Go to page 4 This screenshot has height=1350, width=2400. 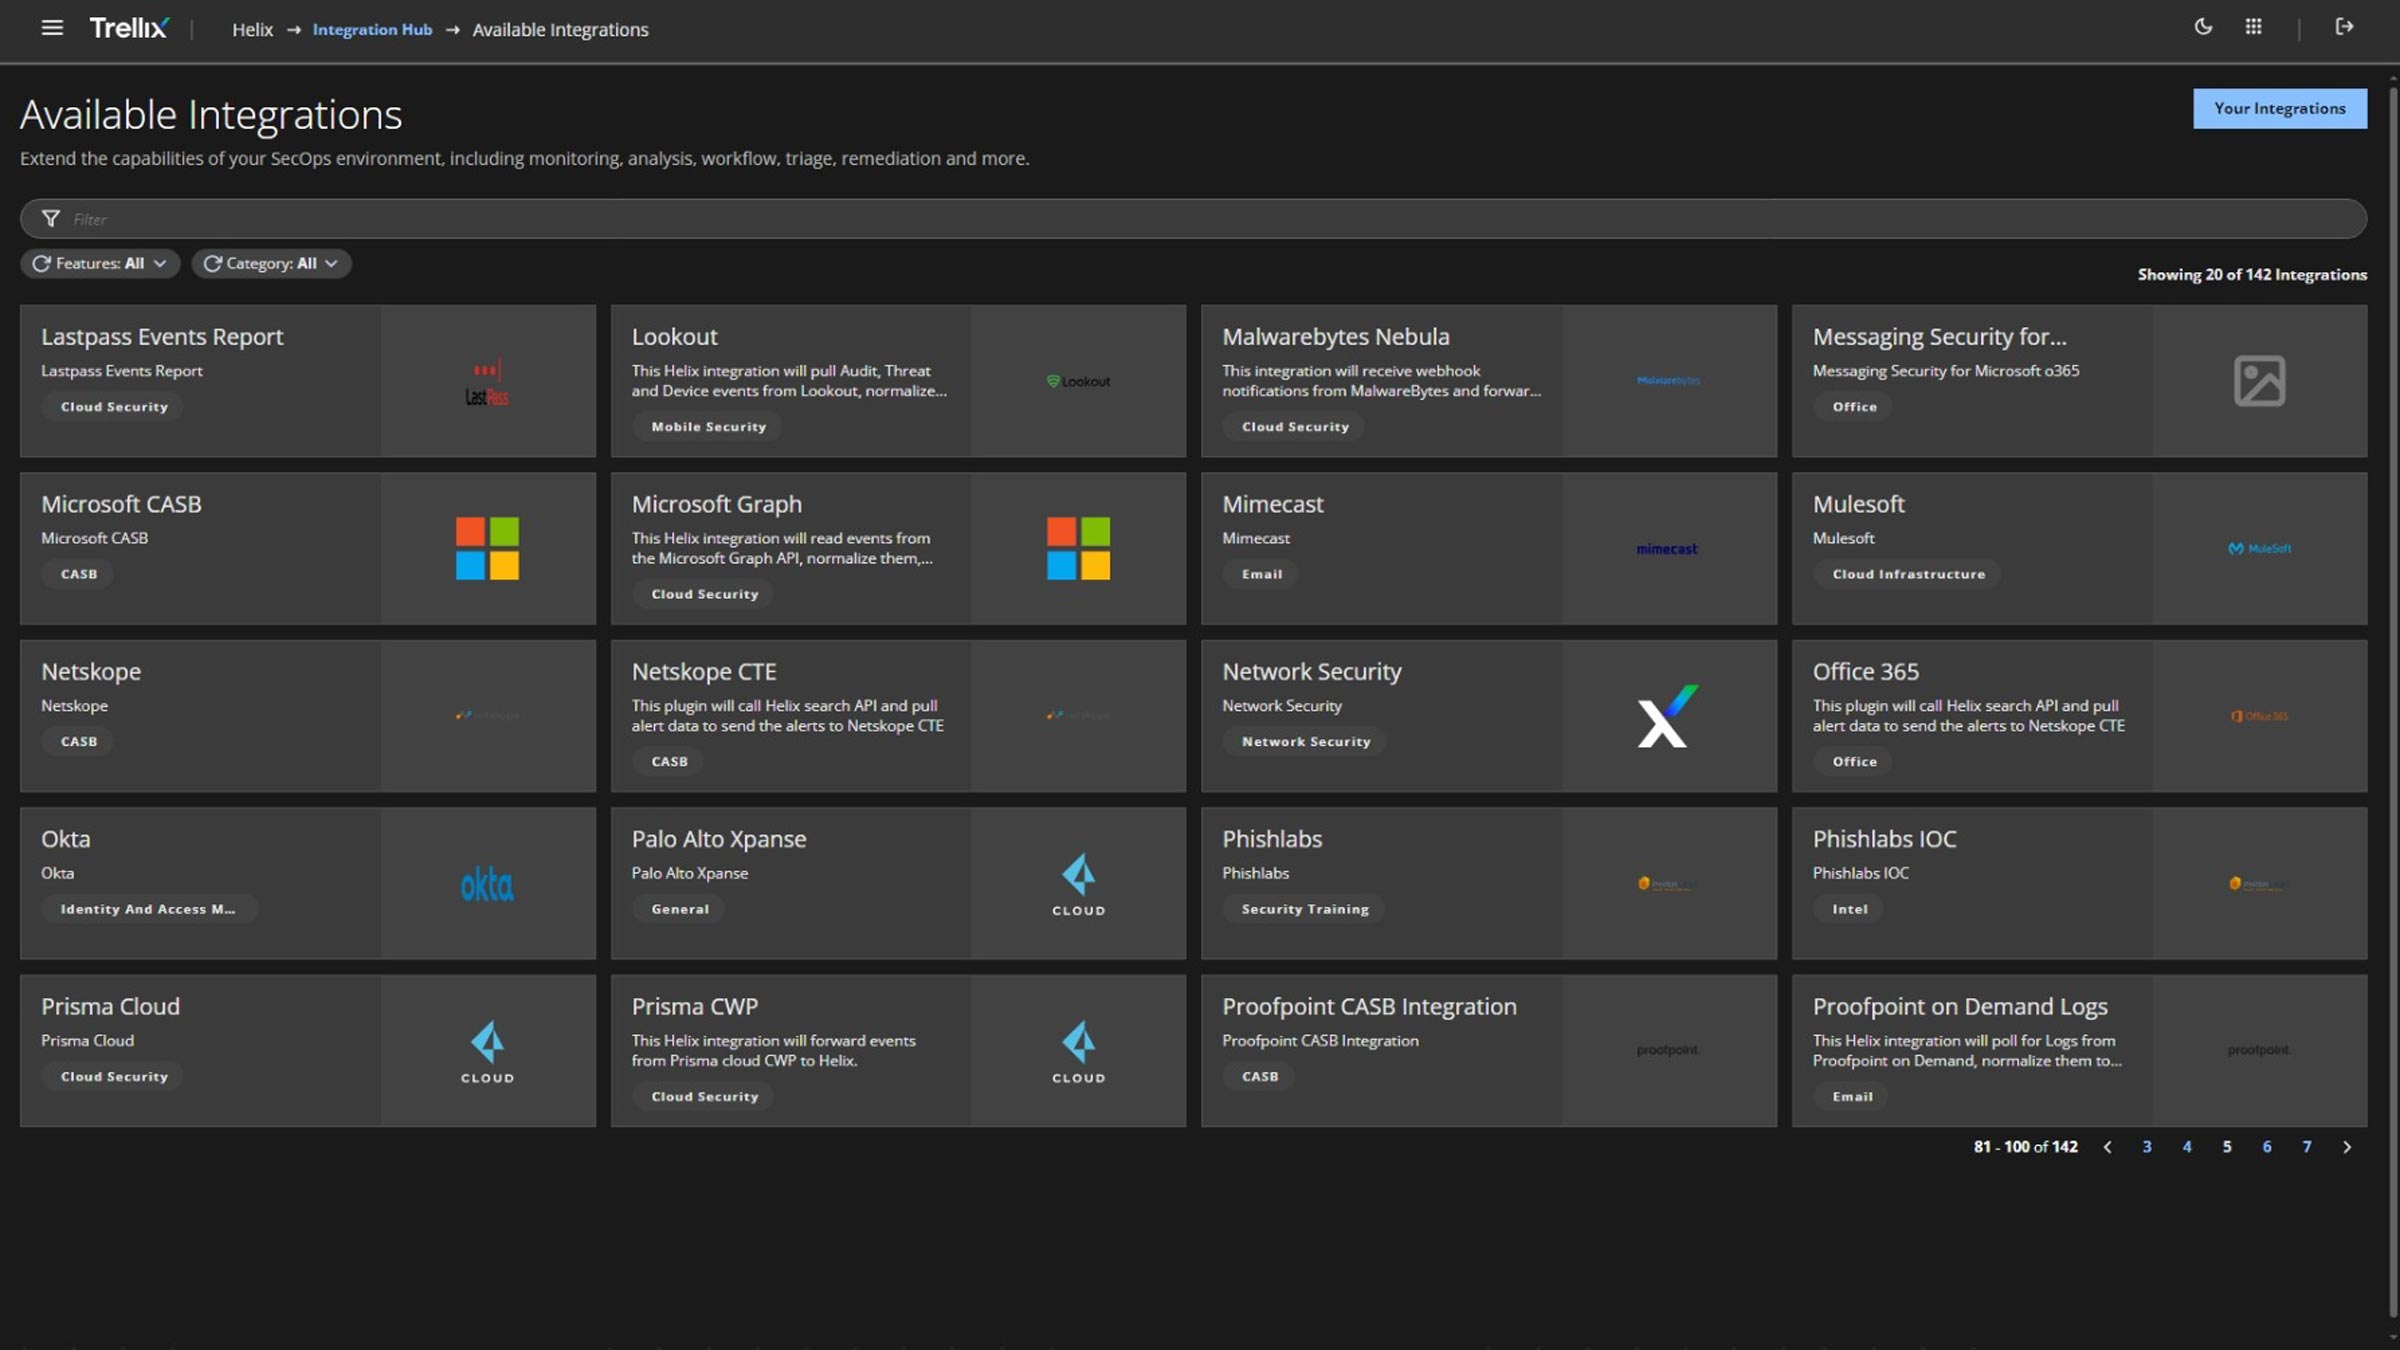coord(2187,1147)
